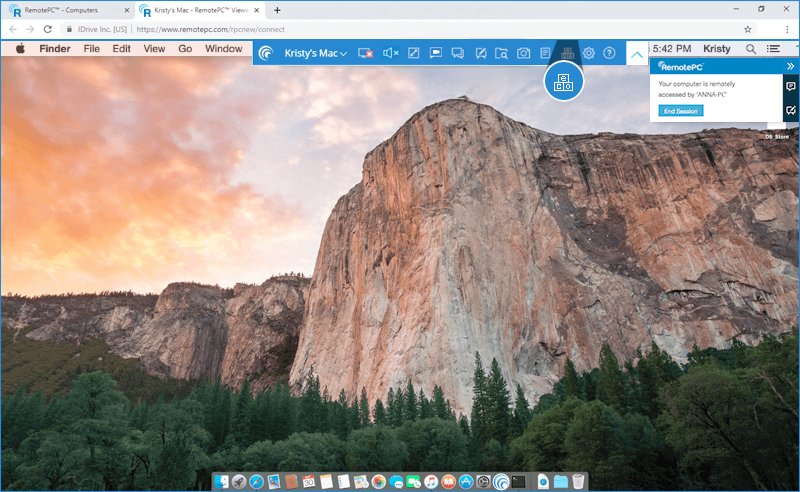Expand the Kristy's Mac computer dropdown
The height and width of the screenshot is (492, 800).
click(315, 53)
